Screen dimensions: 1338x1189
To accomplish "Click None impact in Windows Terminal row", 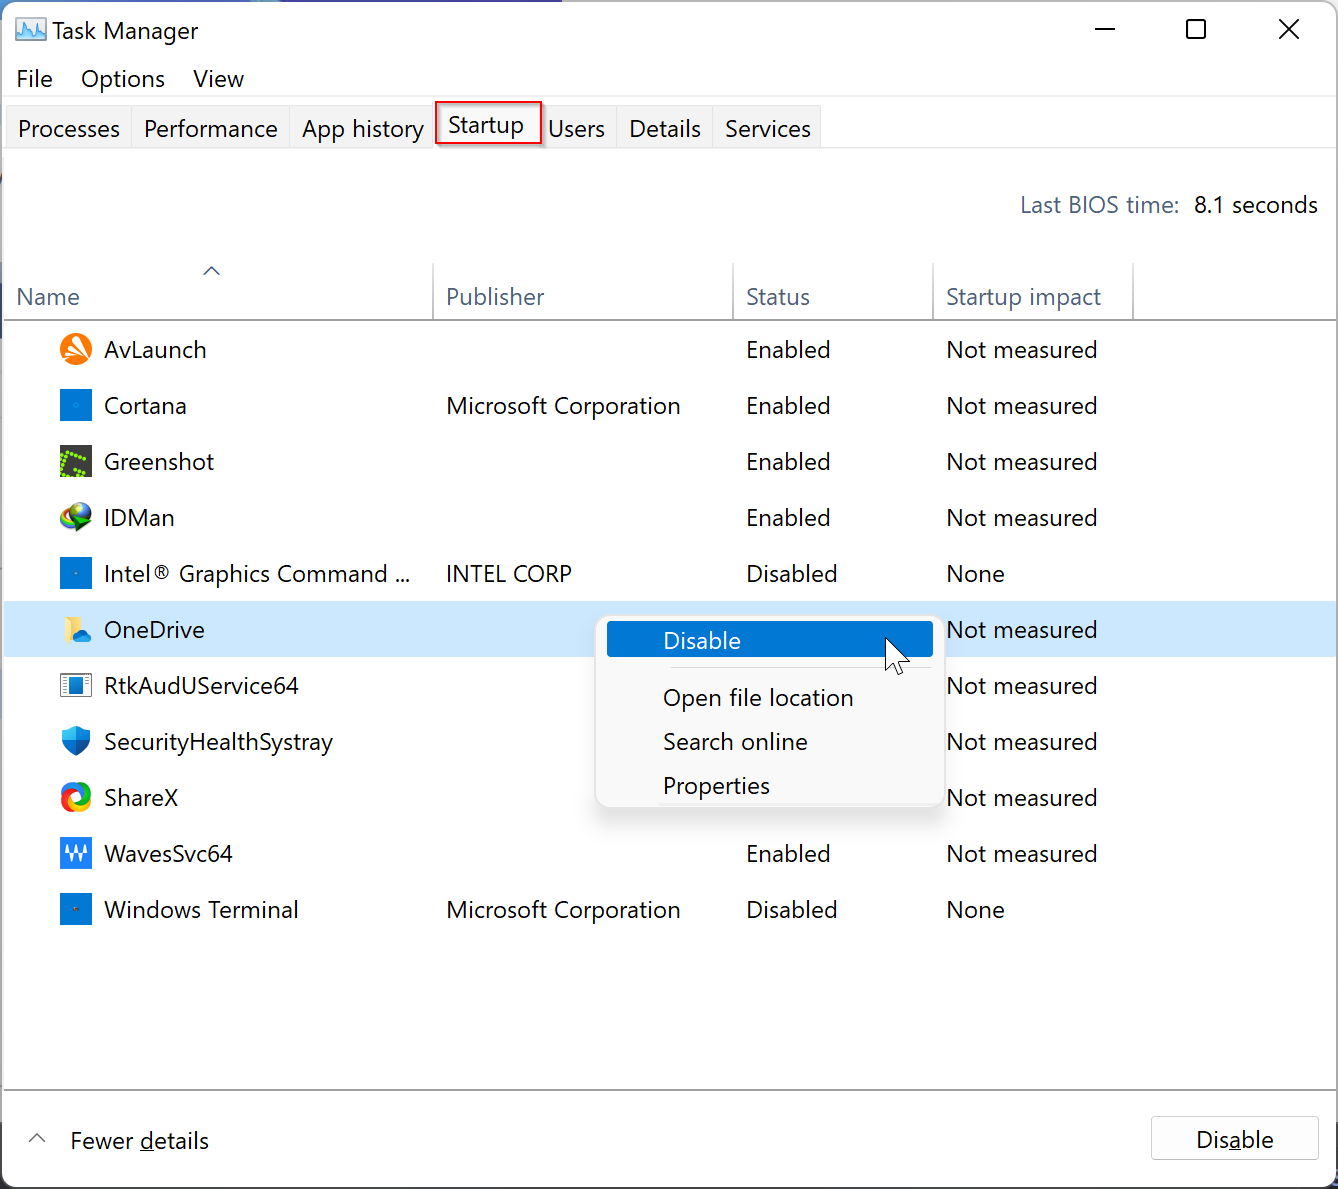I will 975,910.
